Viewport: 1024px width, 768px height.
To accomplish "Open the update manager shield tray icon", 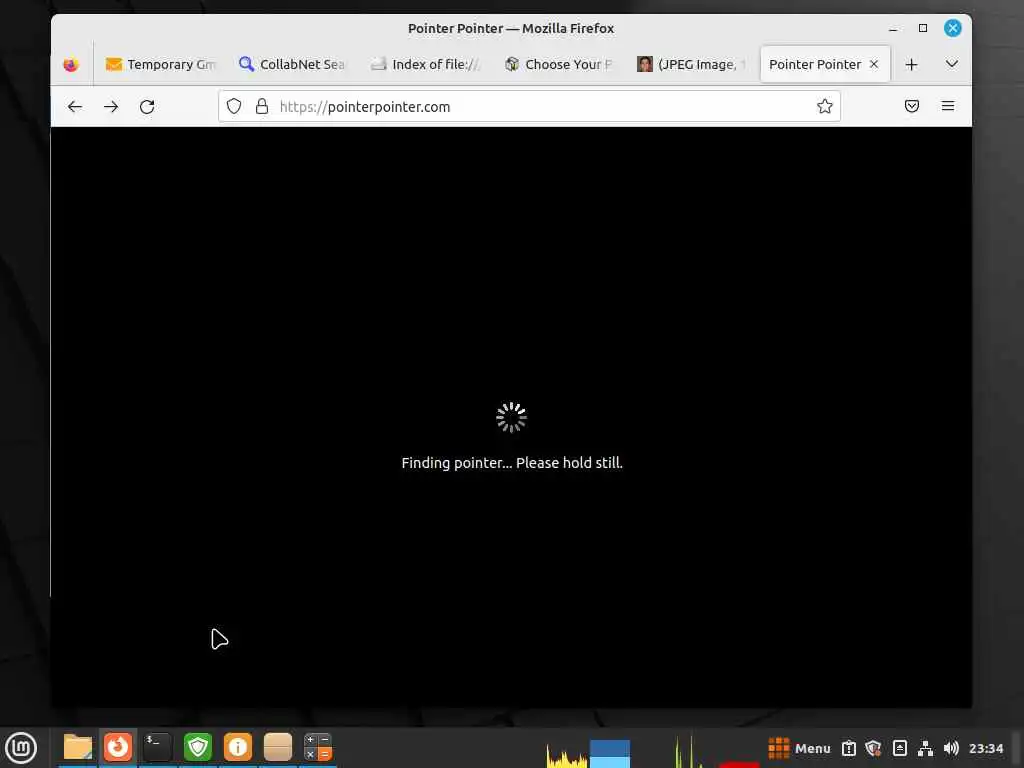I will [x=874, y=748].
